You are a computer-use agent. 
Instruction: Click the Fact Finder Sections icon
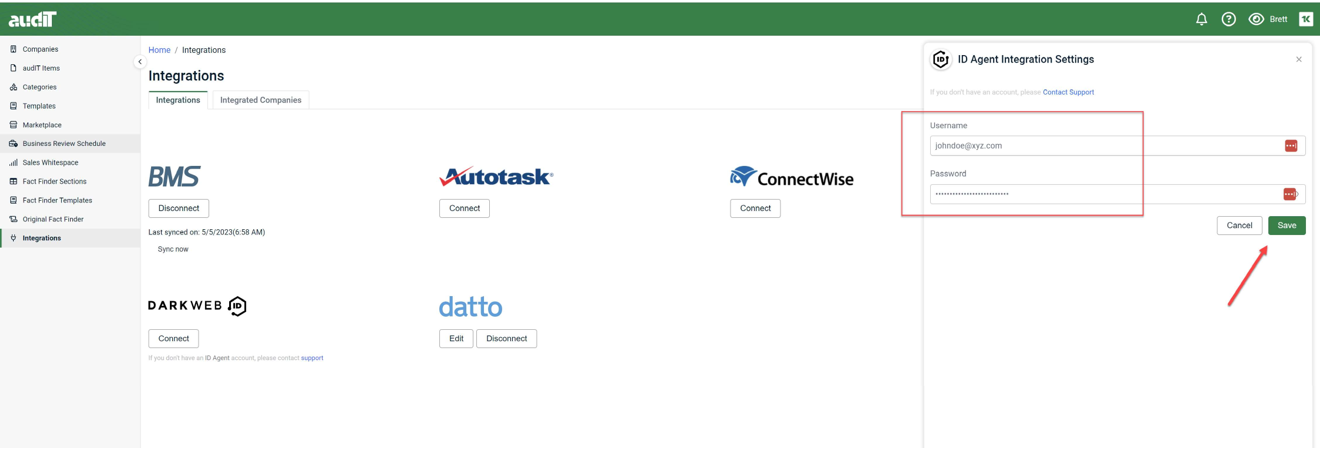pyautogui.click(x=13, y=182)
